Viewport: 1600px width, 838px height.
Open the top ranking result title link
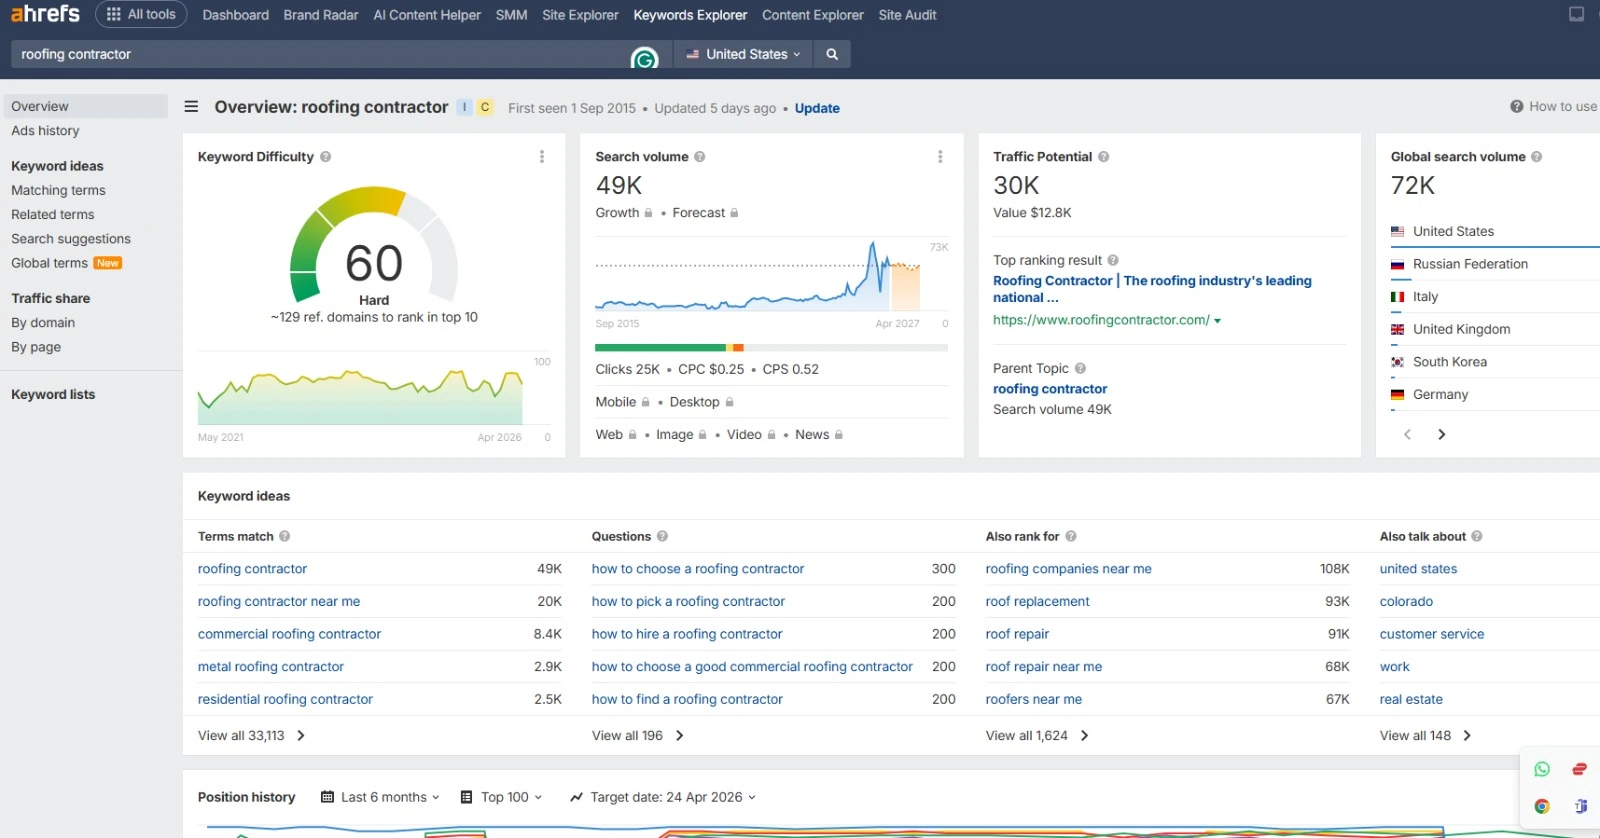click(x=1152, y=289)
